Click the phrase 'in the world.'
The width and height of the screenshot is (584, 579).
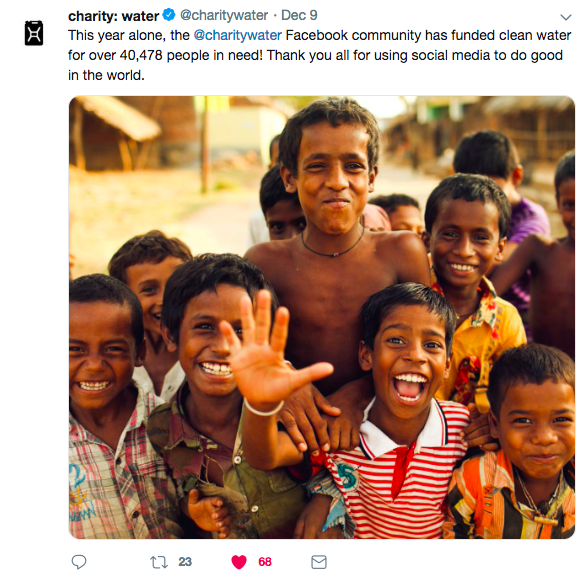point(106,75)
